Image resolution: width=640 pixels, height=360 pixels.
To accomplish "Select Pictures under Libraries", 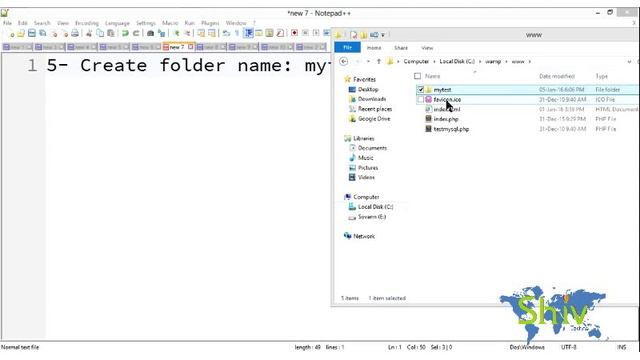I will pyautogui.click(x=368, y=168).
